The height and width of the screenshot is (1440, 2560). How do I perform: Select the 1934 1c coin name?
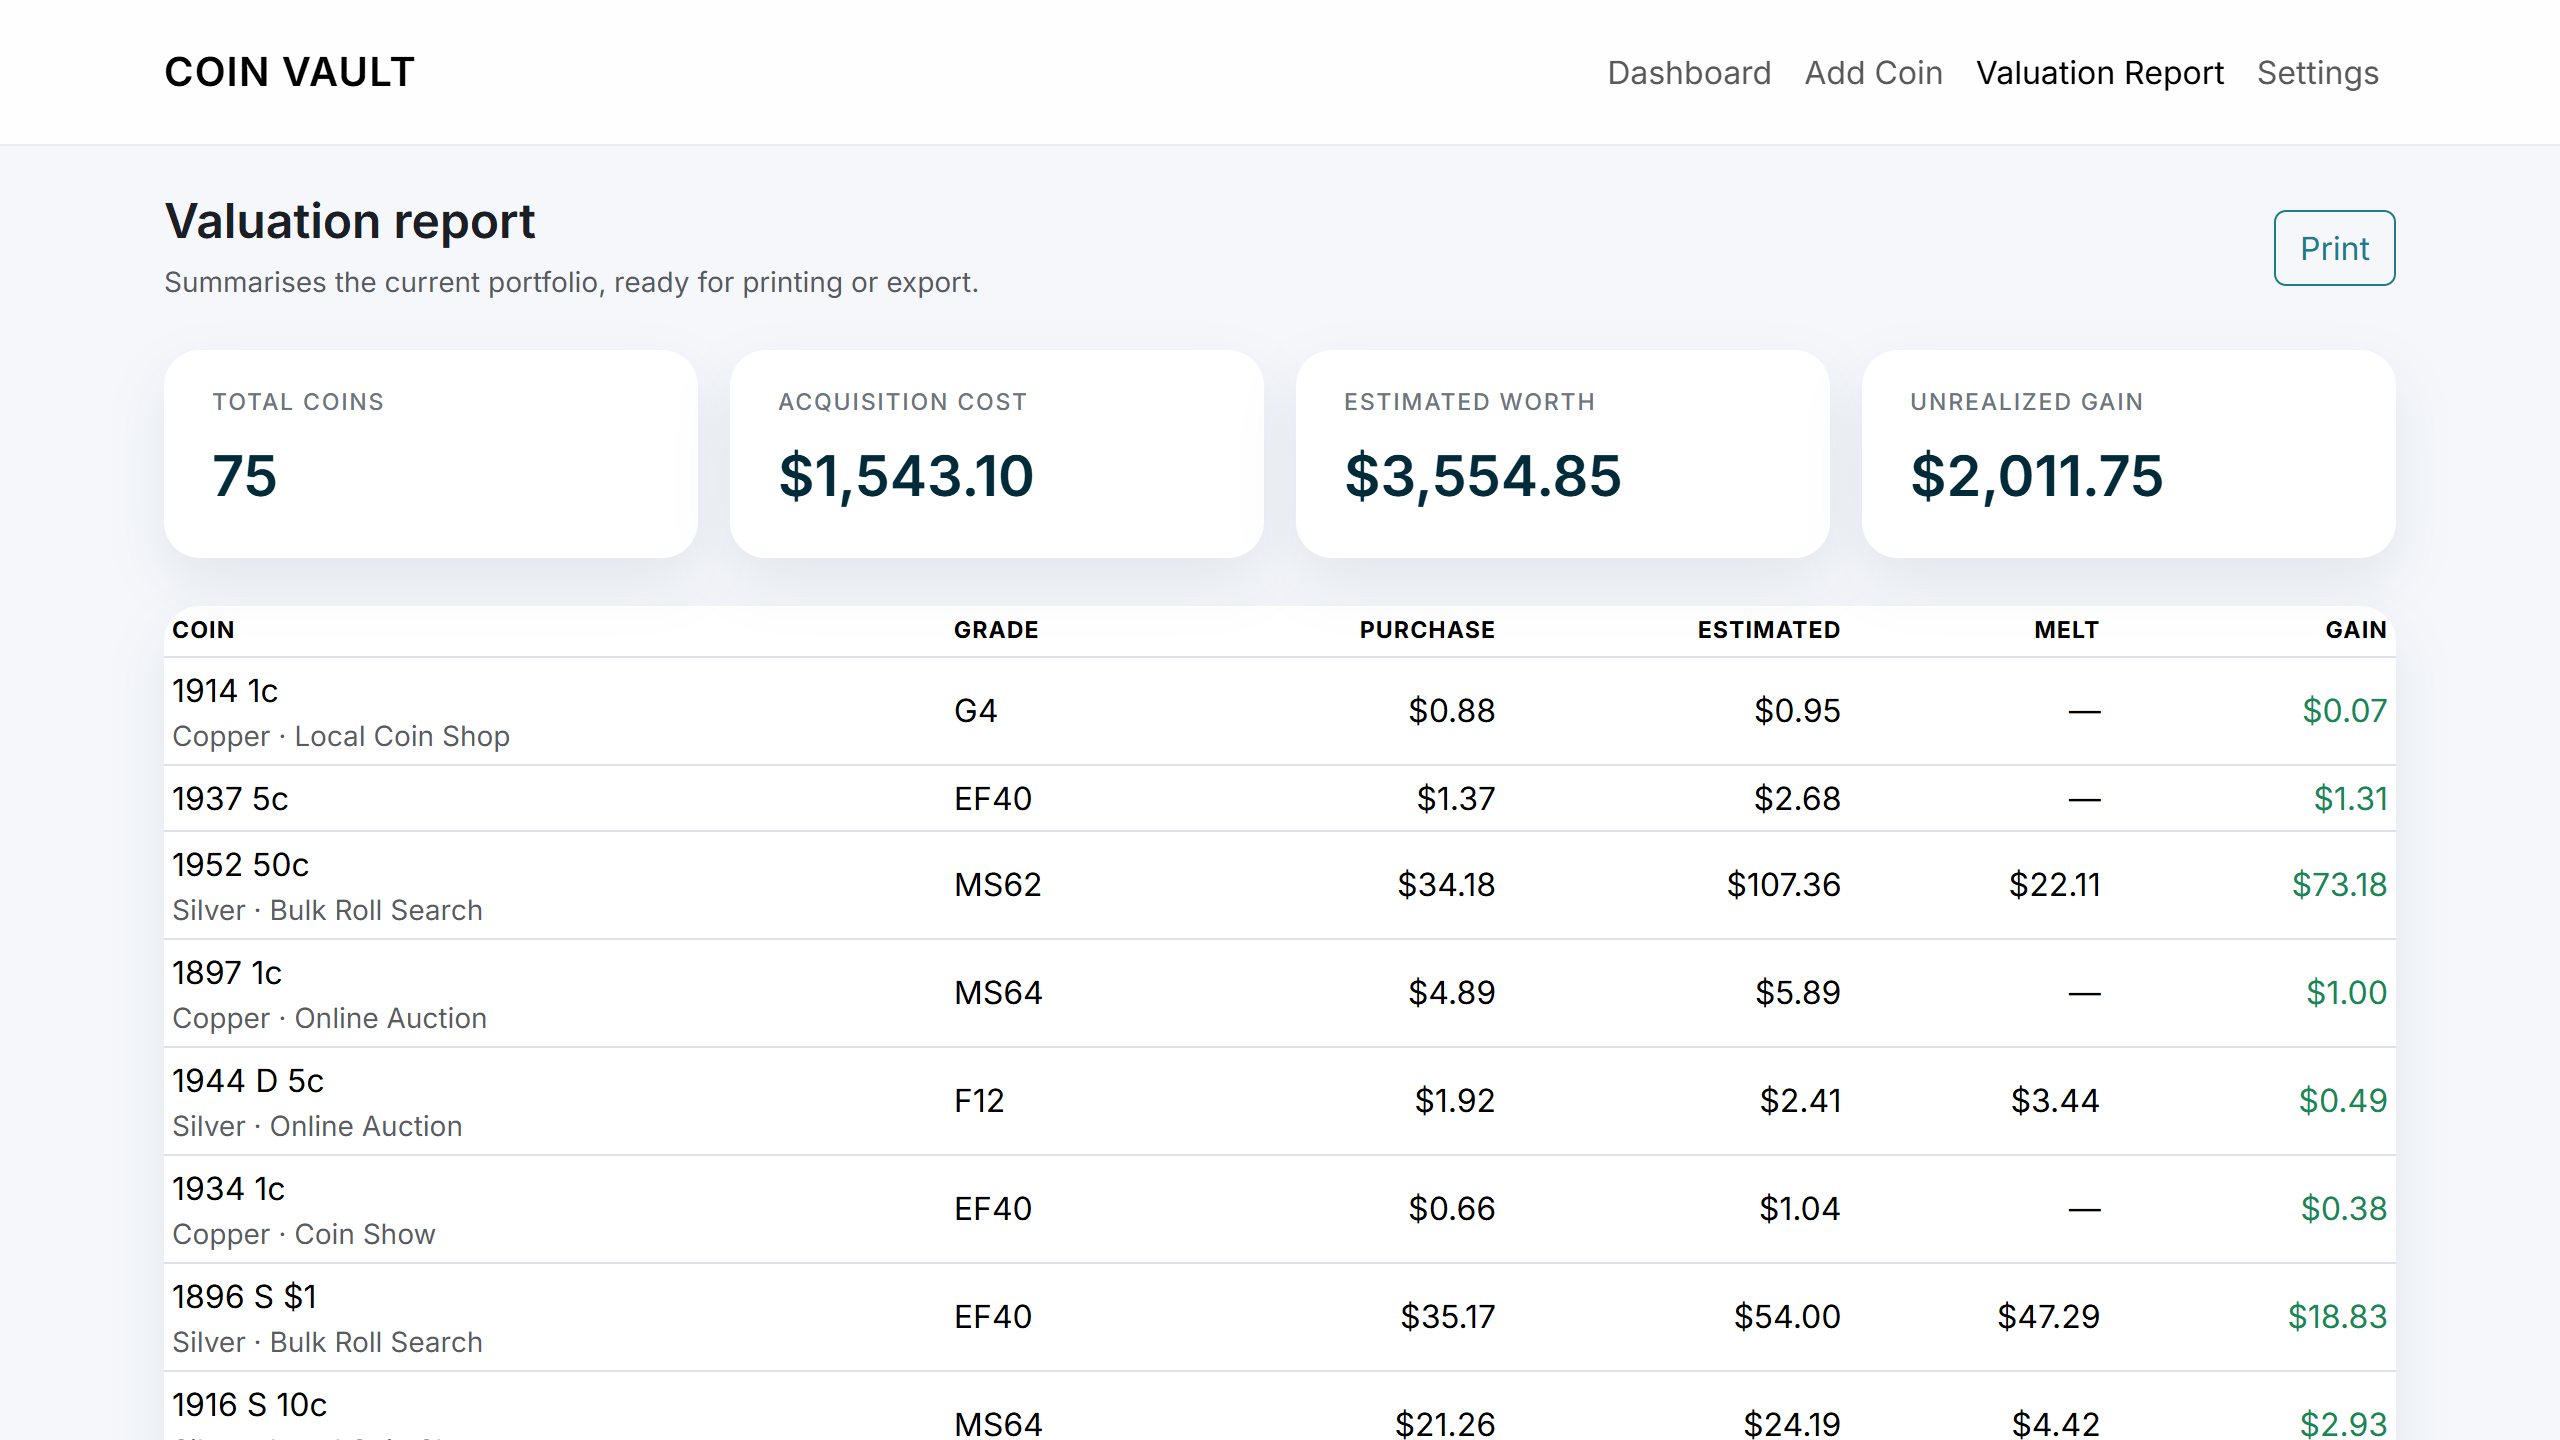pyautogui.click(x=228, y=1188)
